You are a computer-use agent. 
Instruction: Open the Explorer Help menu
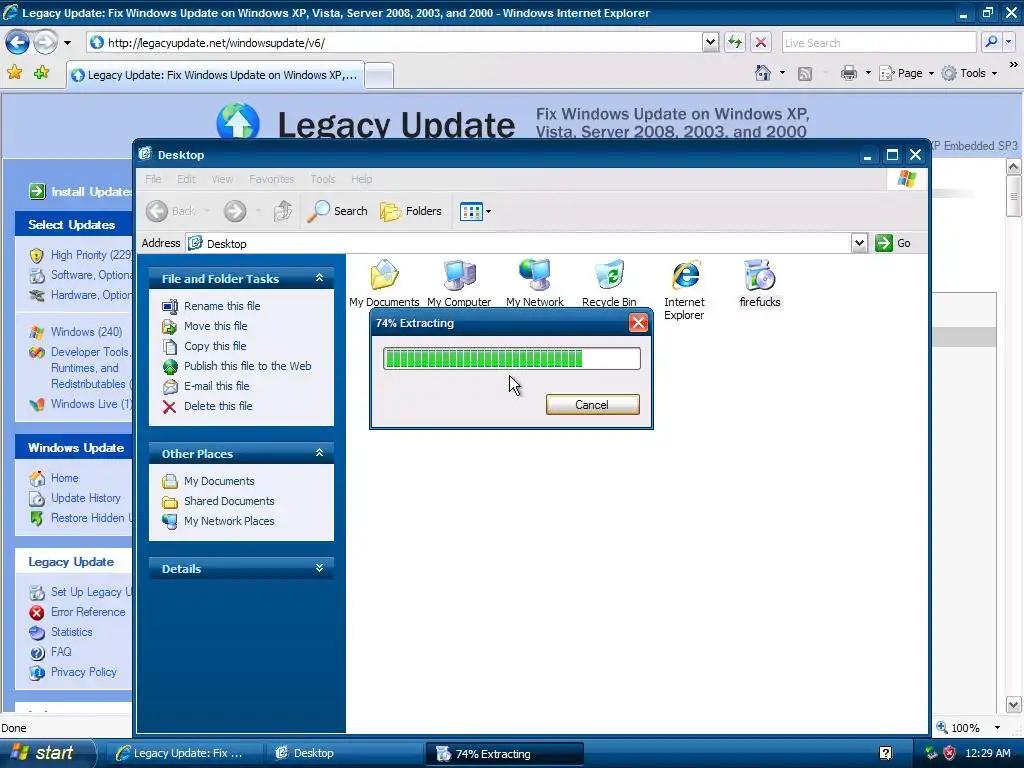[361, 179]
